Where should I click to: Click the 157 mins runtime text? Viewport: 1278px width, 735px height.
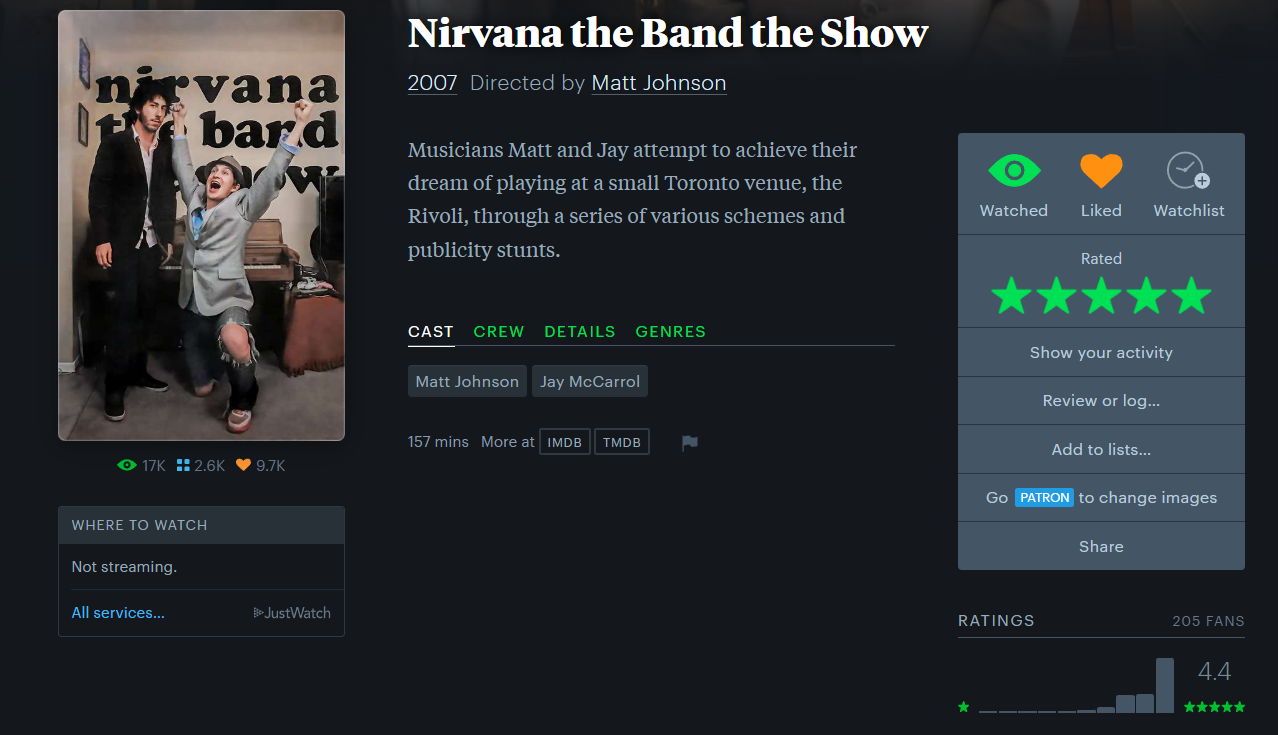pyautogui.click(x=438, y=442)
